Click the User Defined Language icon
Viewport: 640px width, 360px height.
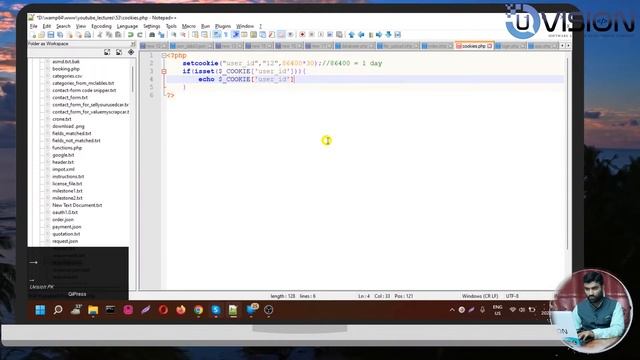click(244, 35)
